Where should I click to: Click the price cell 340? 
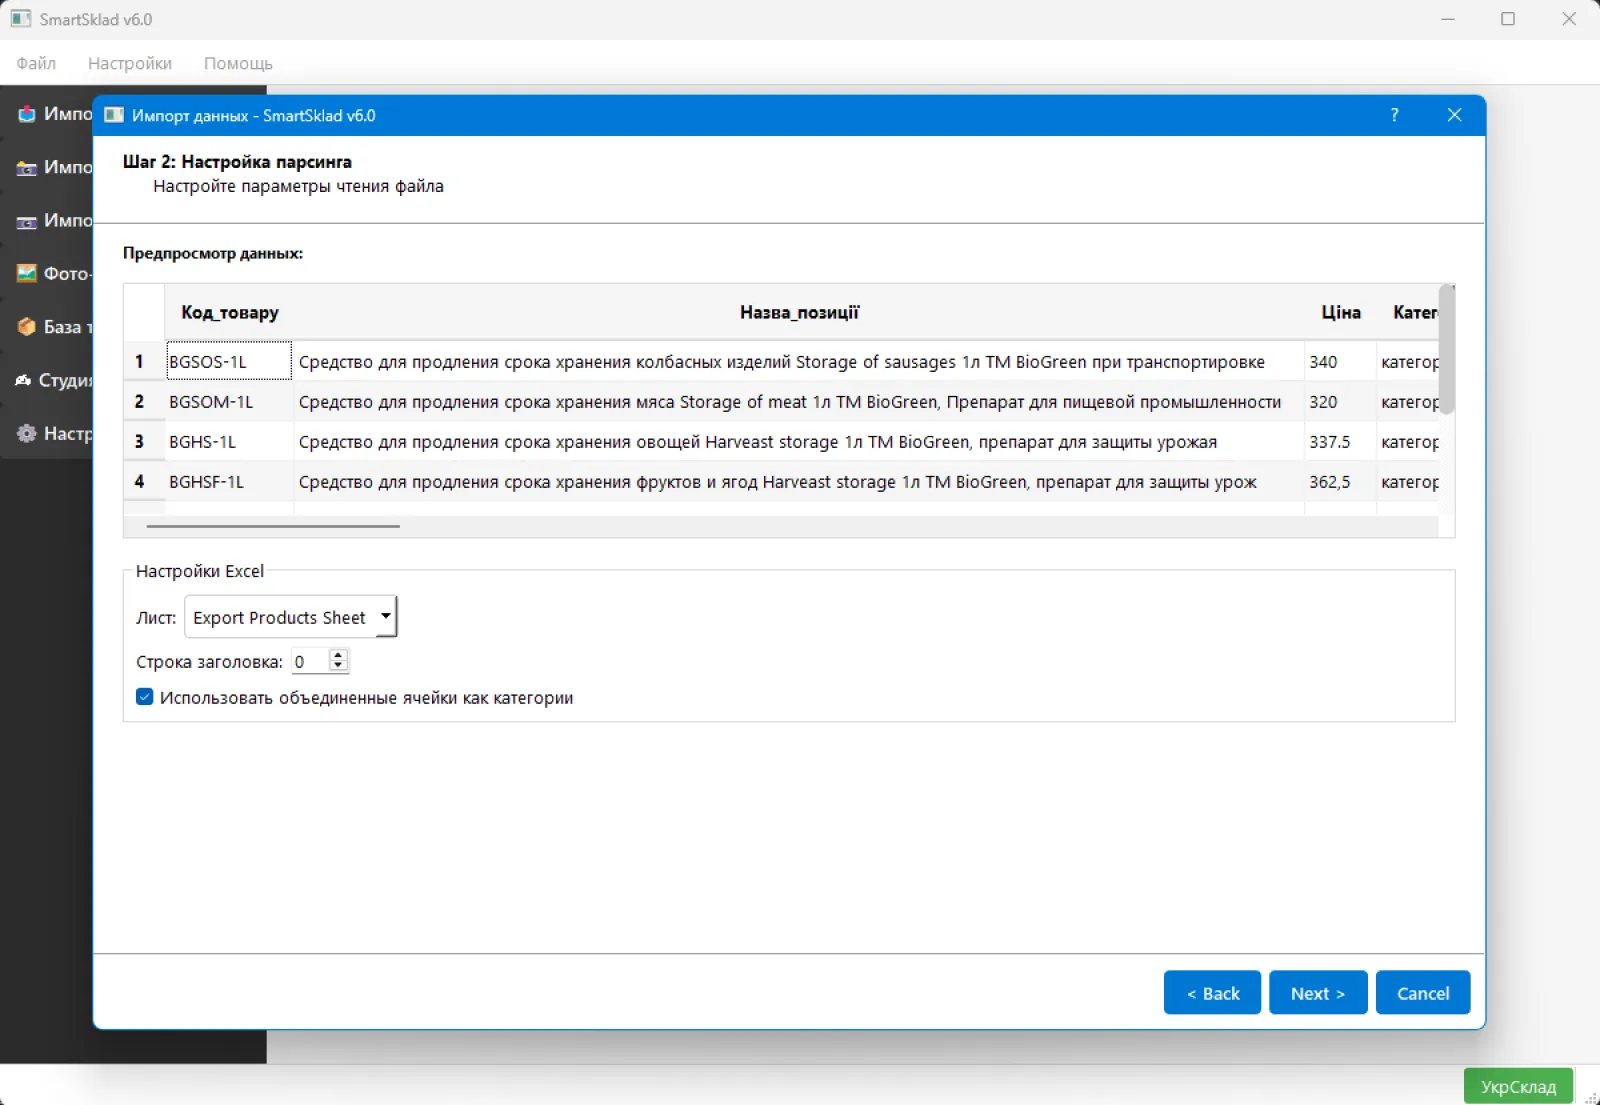click(x=1341, y=361)
